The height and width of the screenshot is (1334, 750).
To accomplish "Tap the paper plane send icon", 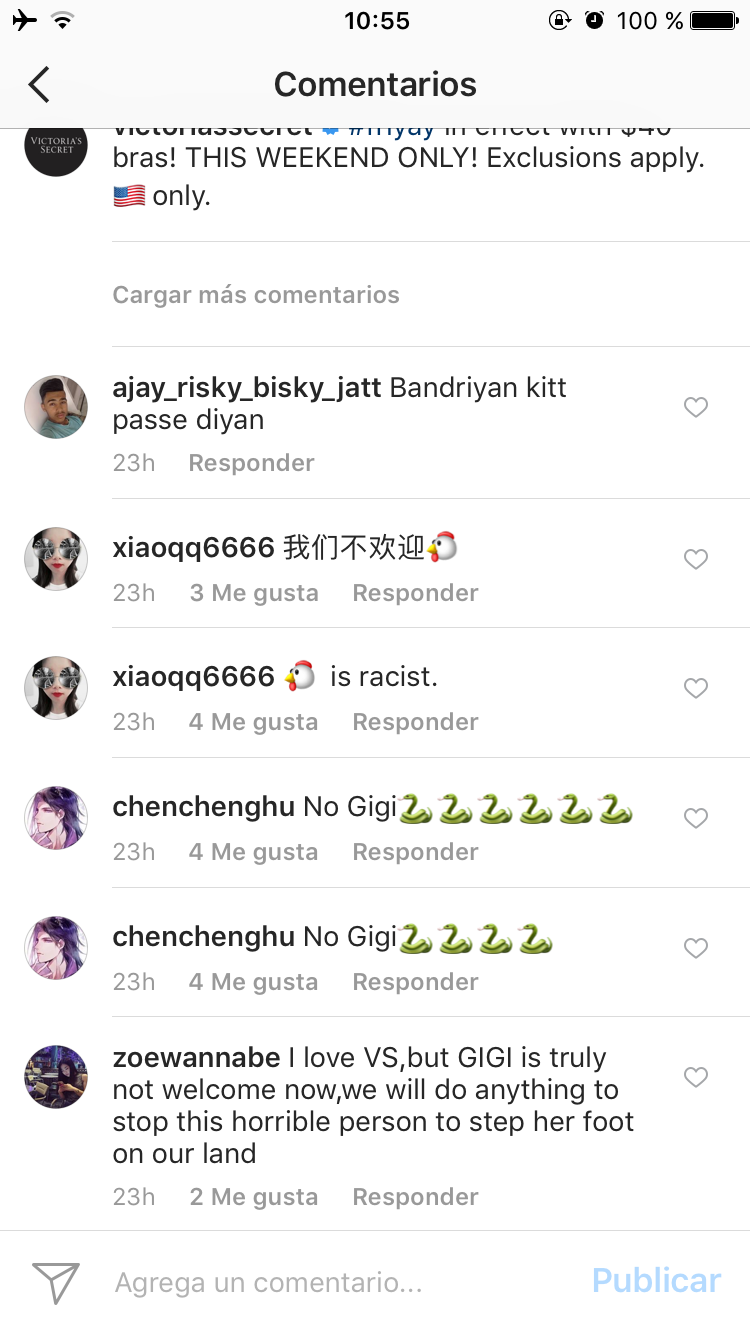I will [56, 1281].
